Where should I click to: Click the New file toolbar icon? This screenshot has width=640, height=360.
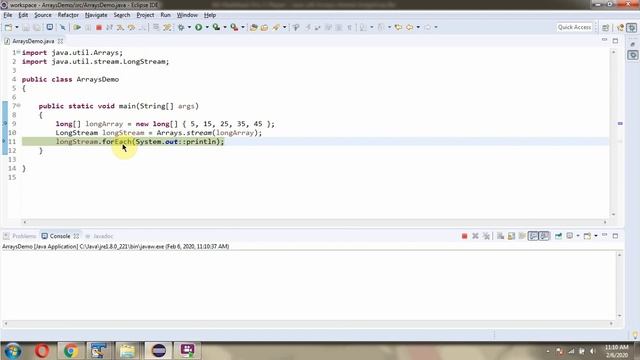pyautogui.click(x=8, y=27)
